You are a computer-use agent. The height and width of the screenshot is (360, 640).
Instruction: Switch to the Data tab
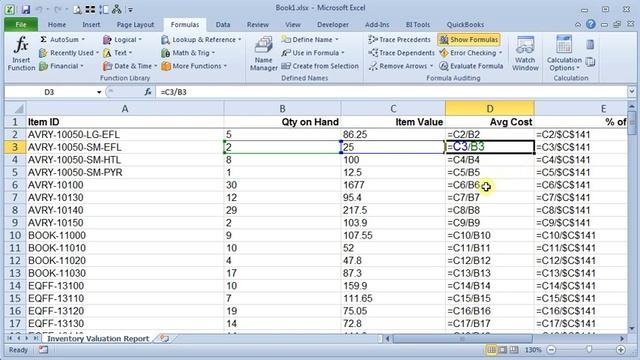[x=222, y=25]
